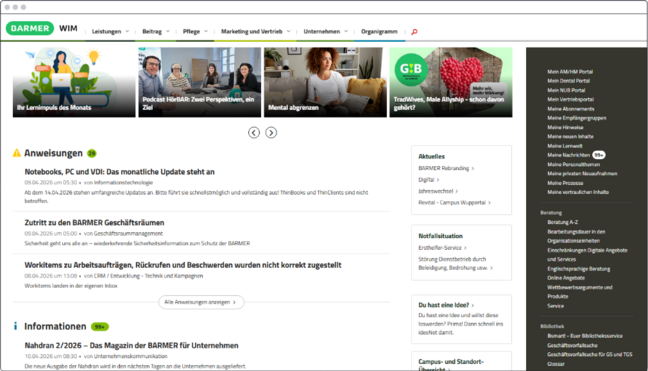The image size is (648, 371).
Task: Click the BARMER logo
Action: click(30, 29)
